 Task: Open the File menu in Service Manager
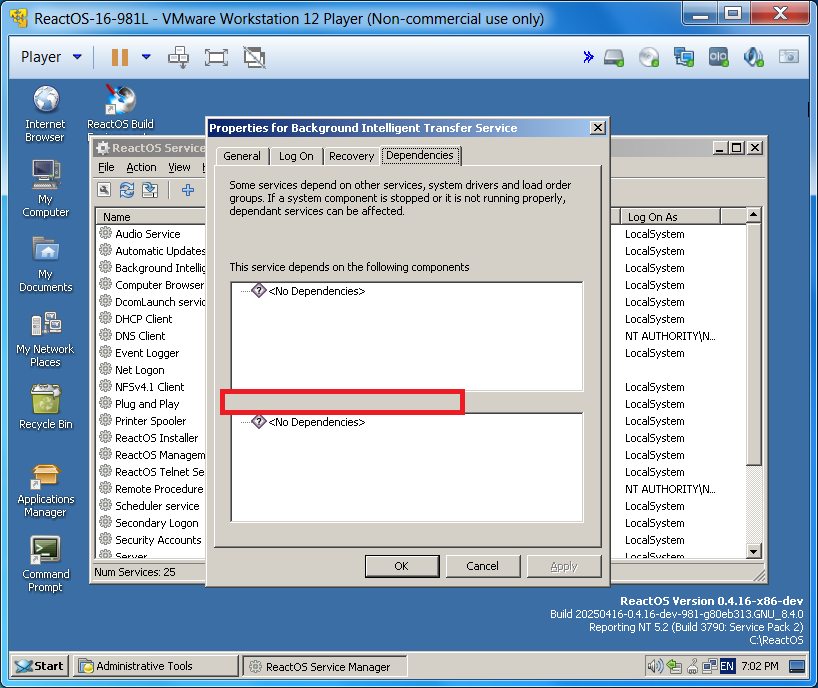(x=106, y=167)
